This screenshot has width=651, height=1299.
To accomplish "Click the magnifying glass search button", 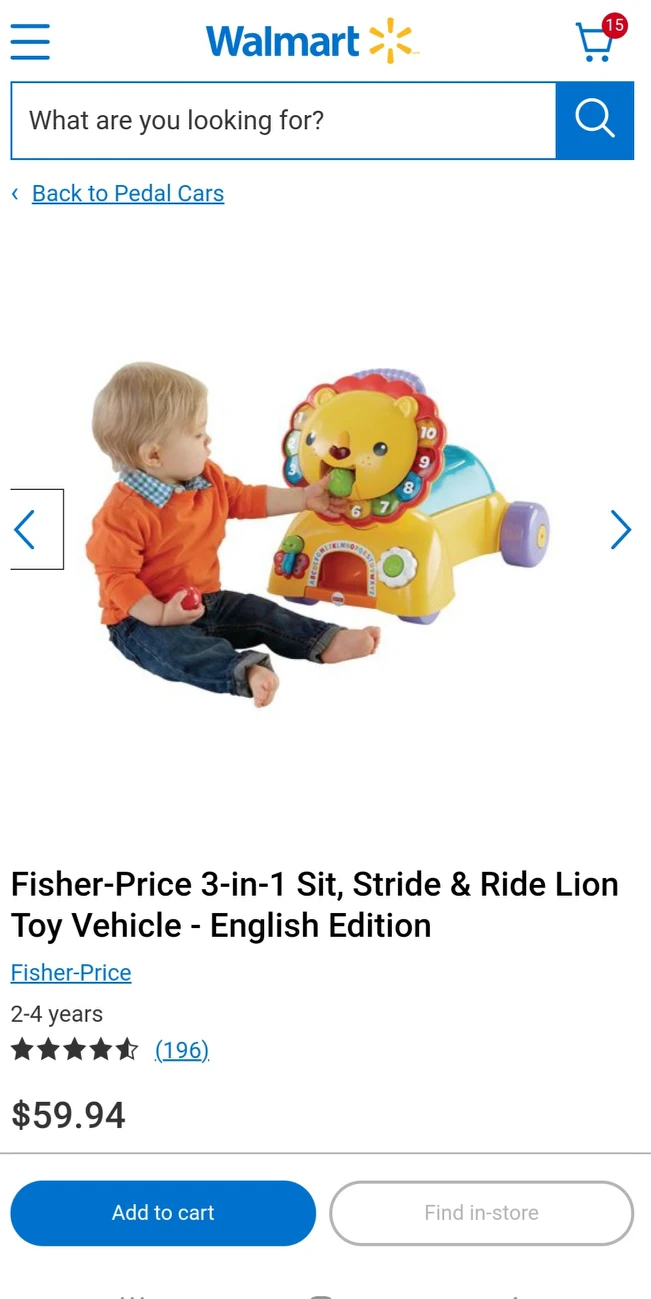I will 595,121.
